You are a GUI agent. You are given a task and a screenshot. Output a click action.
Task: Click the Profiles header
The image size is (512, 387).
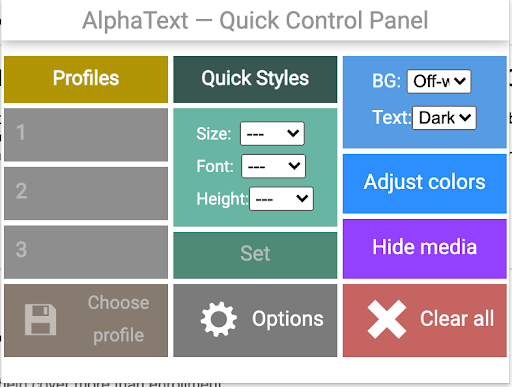[x=86, y=79]
